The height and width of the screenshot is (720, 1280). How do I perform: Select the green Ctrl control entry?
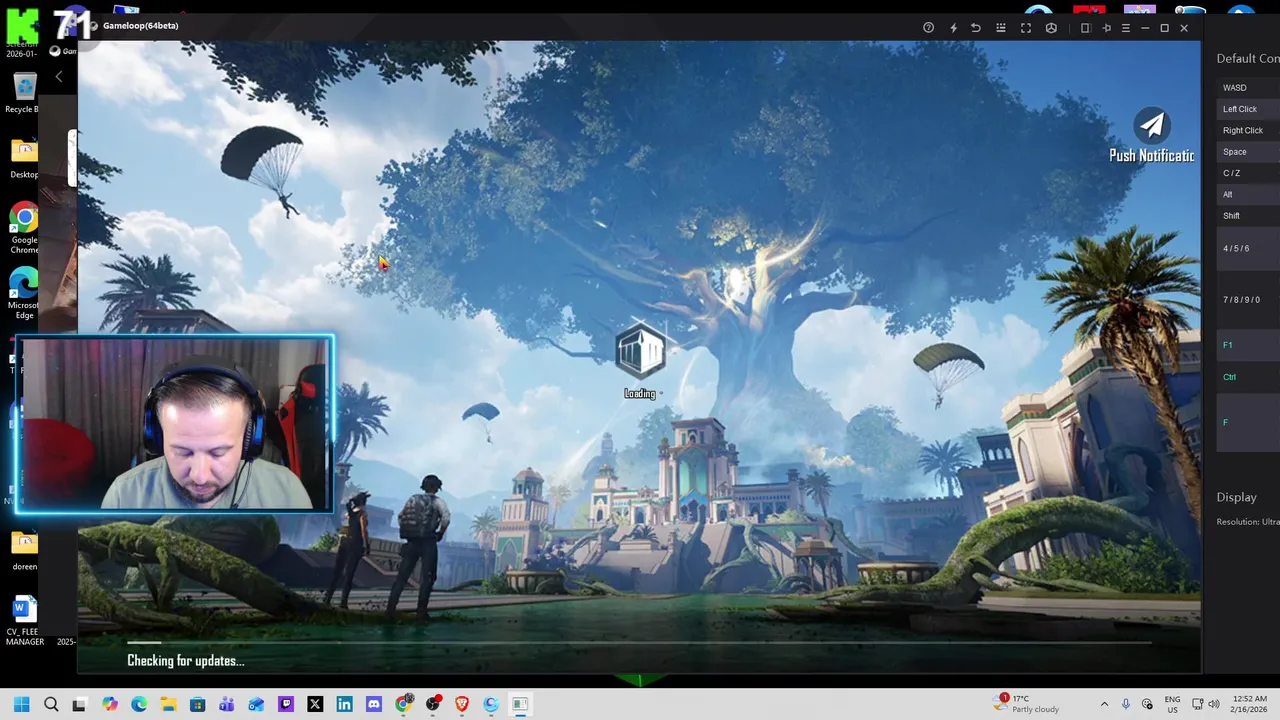click(1248, 377)
